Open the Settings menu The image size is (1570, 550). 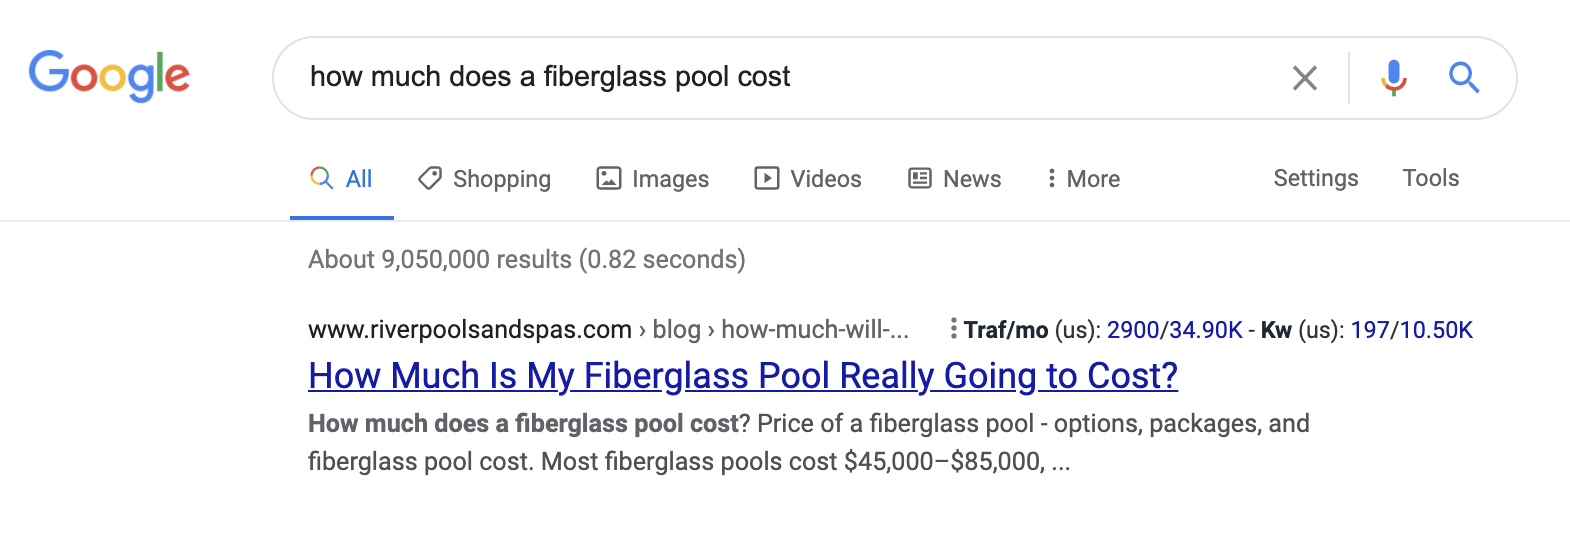pyautogui.click(x=1315, y=178)
